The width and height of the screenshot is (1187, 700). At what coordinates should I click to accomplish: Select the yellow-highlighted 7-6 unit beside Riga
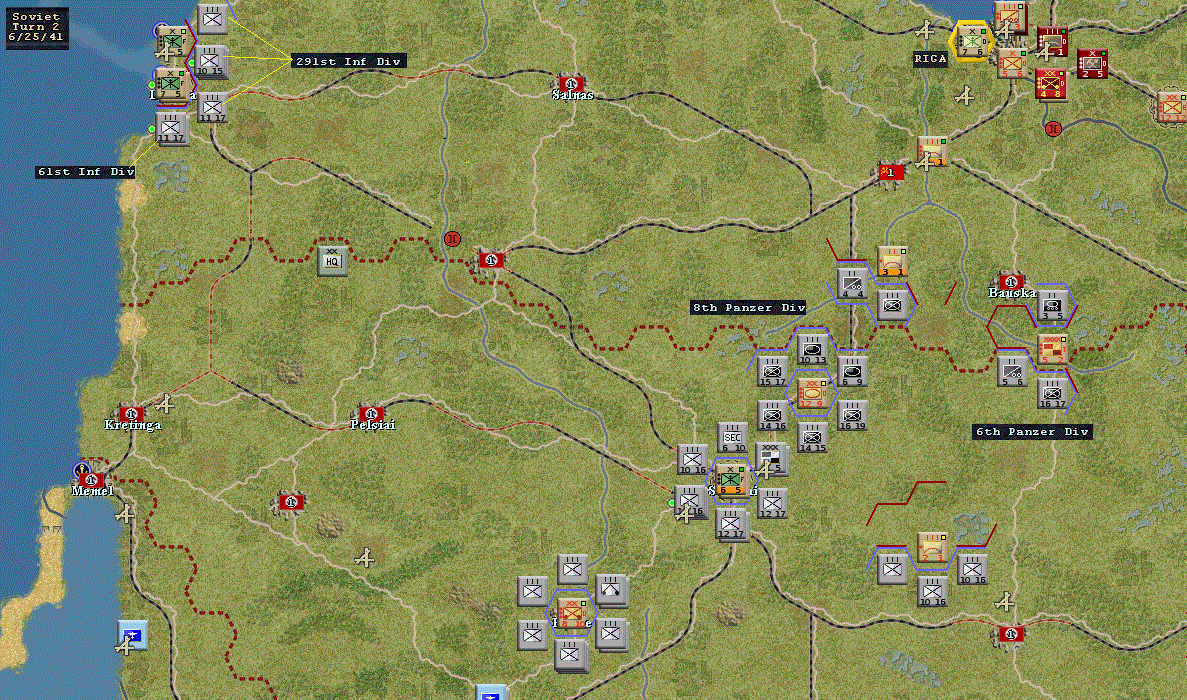pyautogui.click(x=972, y=41)
